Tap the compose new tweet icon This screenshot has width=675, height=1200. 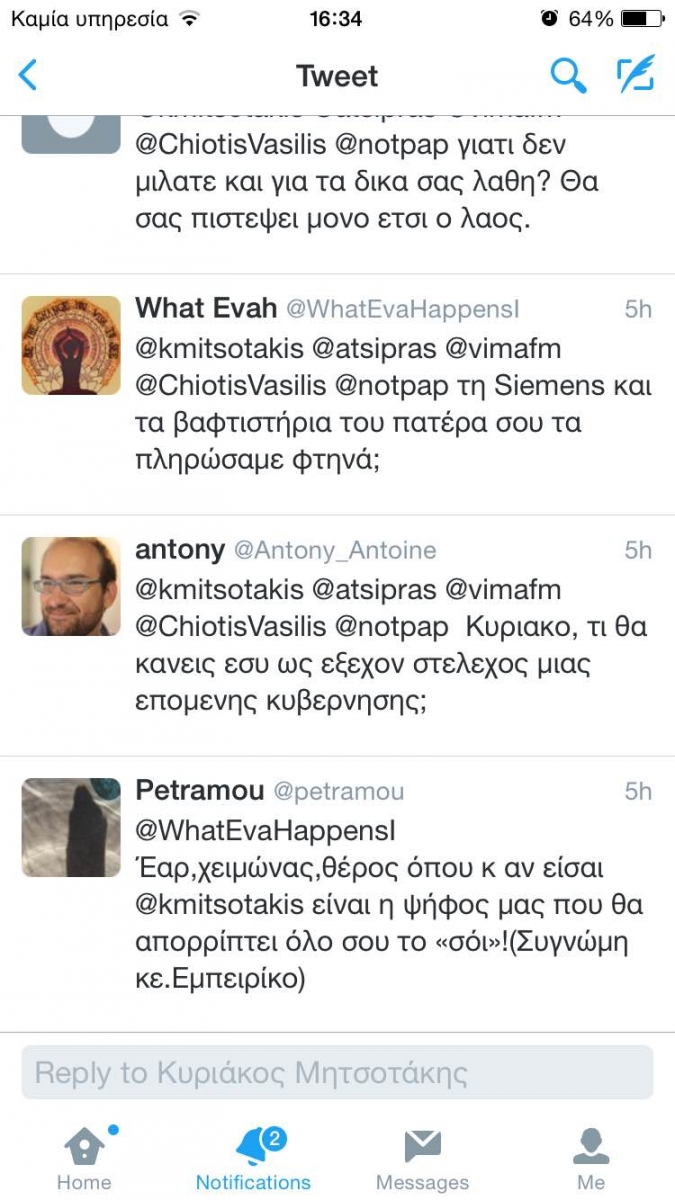pos(635,75)
